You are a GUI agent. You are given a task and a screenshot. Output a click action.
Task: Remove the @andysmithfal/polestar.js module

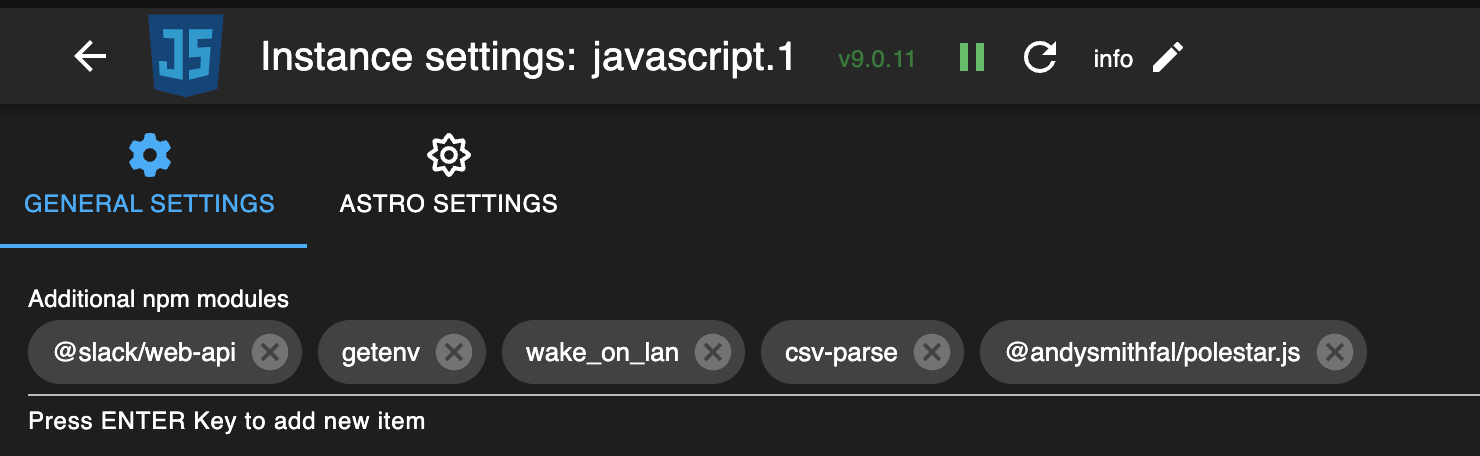click(1334, 352)
